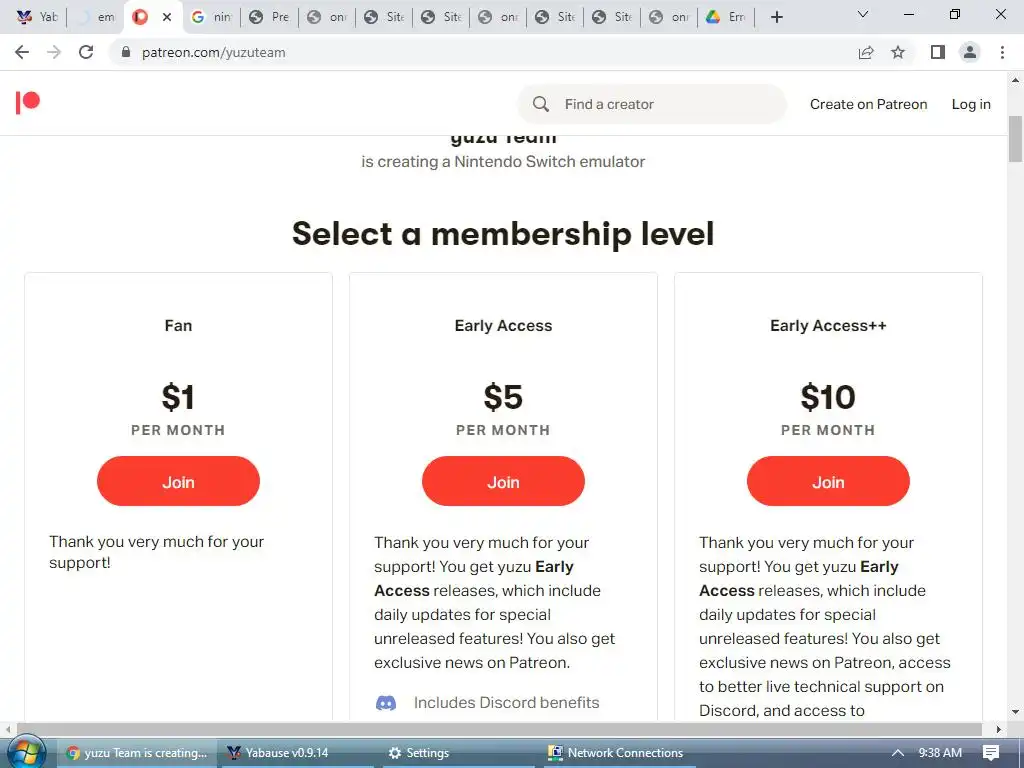The image size is (1024, 768).
Task: Click the share page icon
Action: pyautogui.click(x=866, y=52)
